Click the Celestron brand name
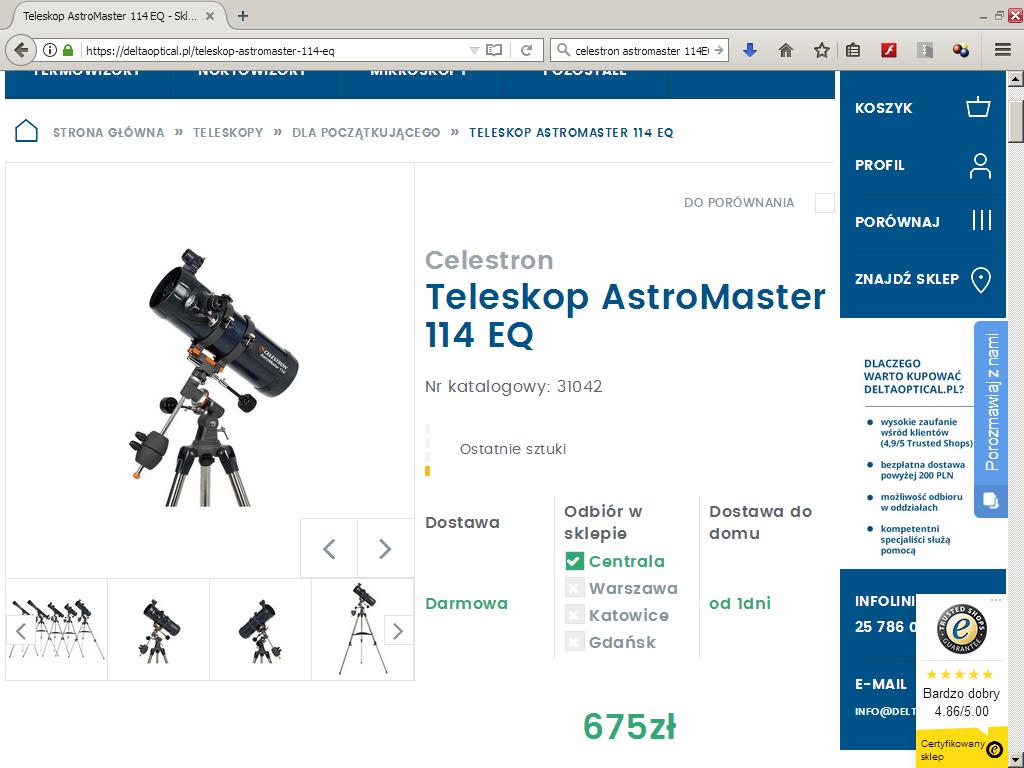 489,260
